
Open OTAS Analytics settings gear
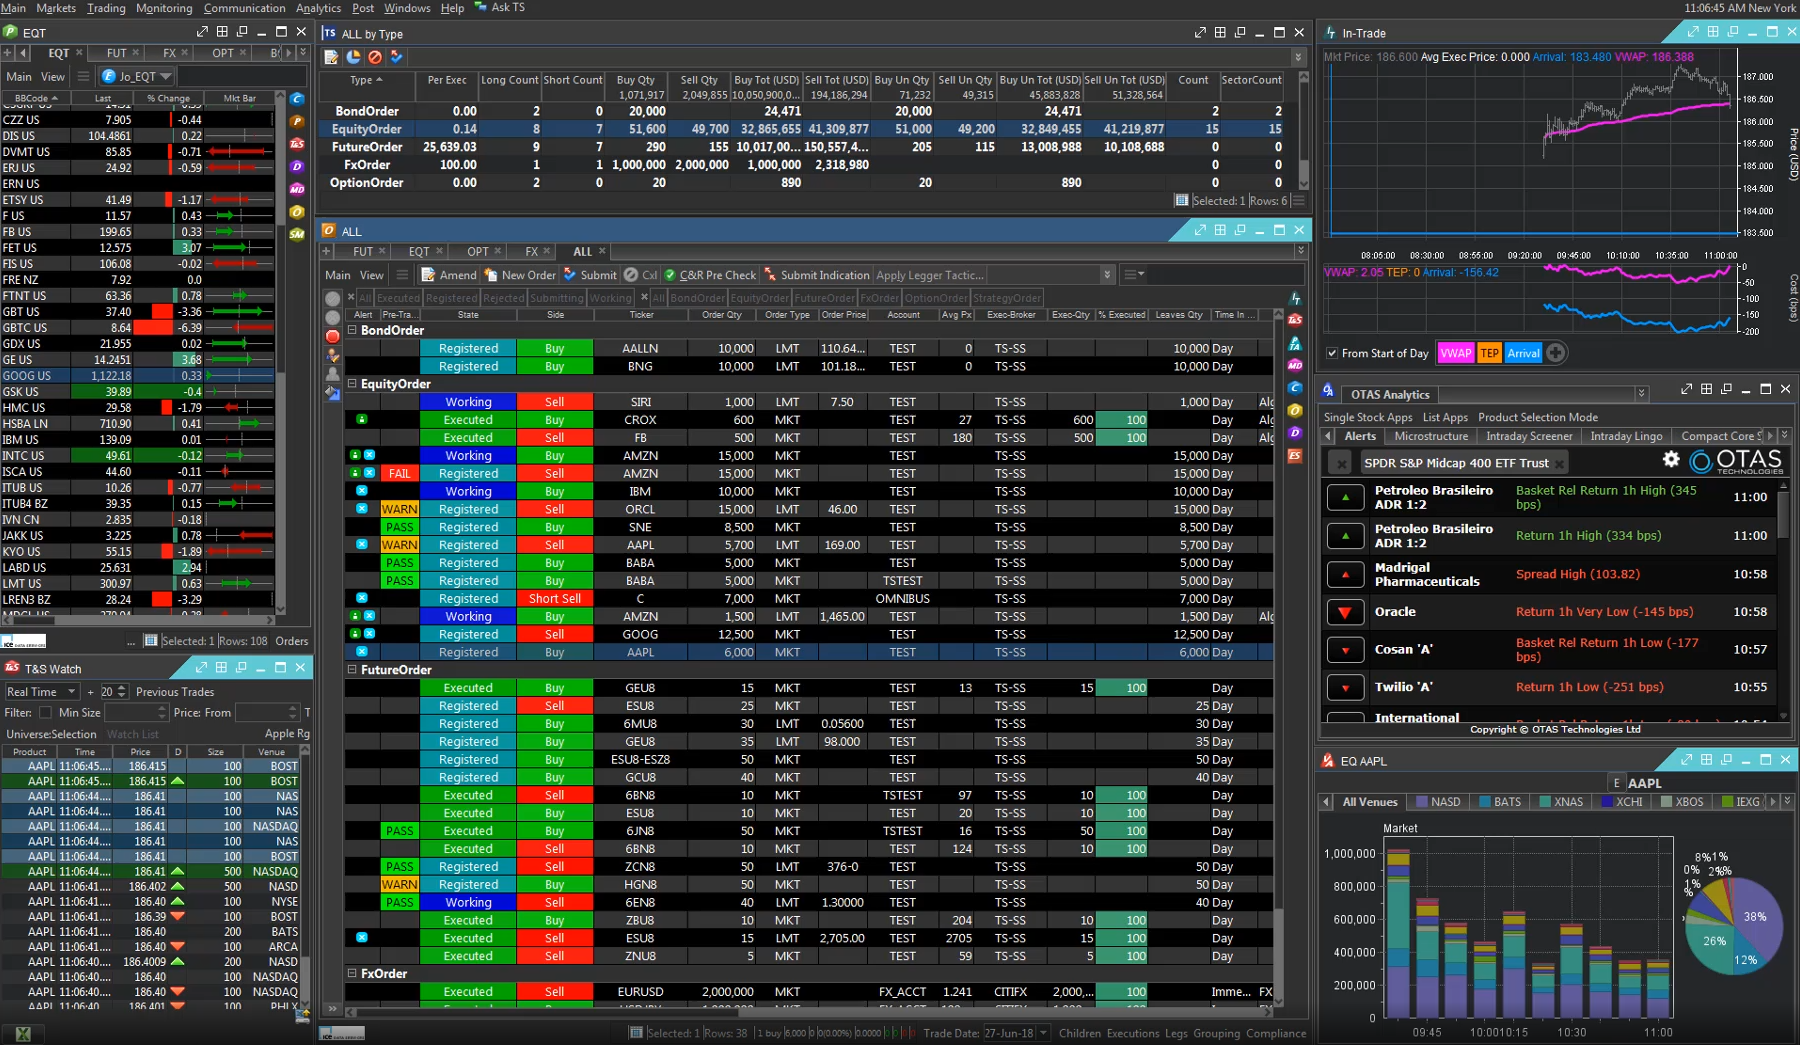click(1671, 459)
